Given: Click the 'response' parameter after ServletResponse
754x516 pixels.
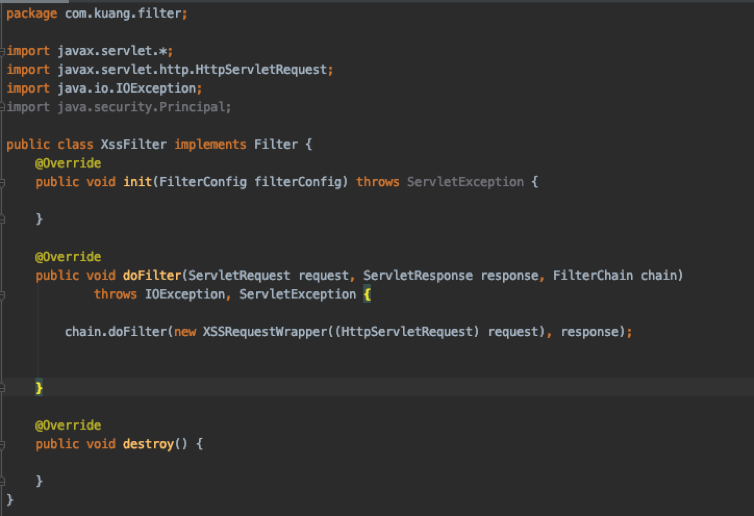Looking at the screenshot, I should (x=509, y=276).
